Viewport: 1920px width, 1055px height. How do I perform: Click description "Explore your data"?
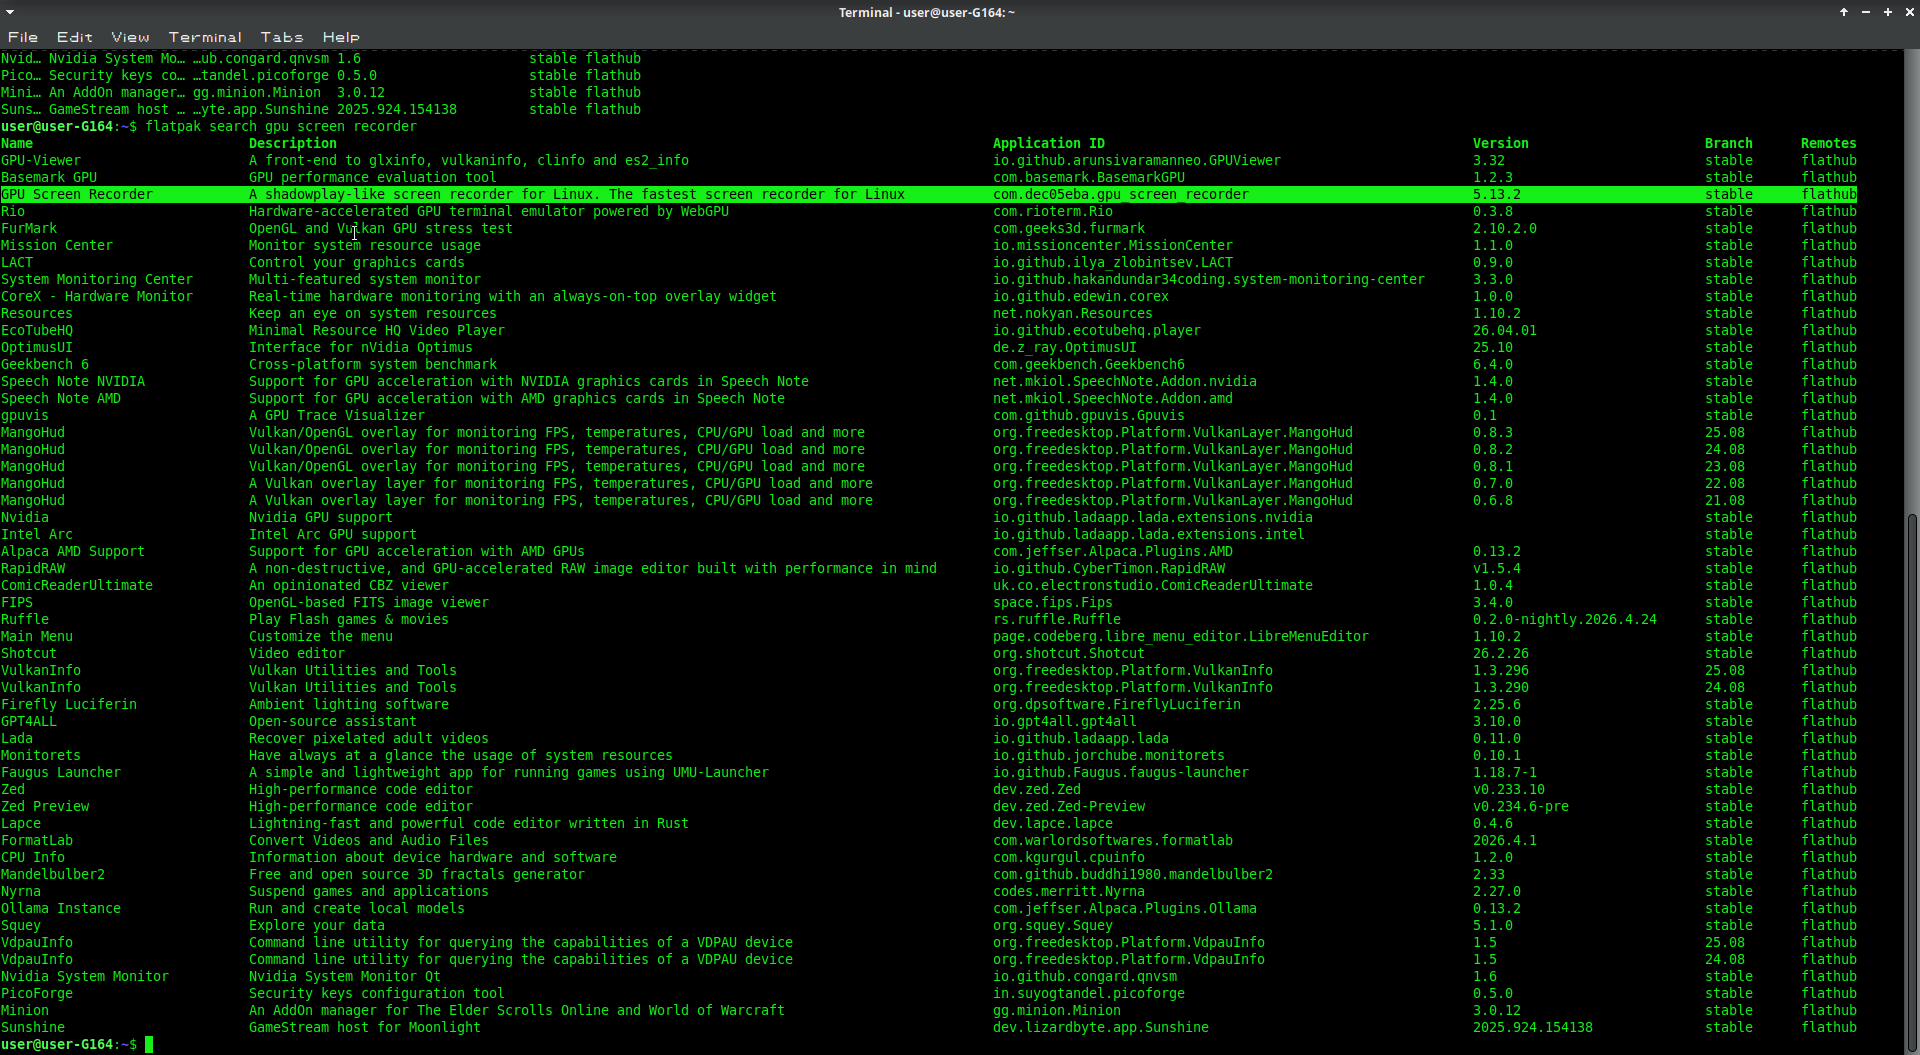317,926
